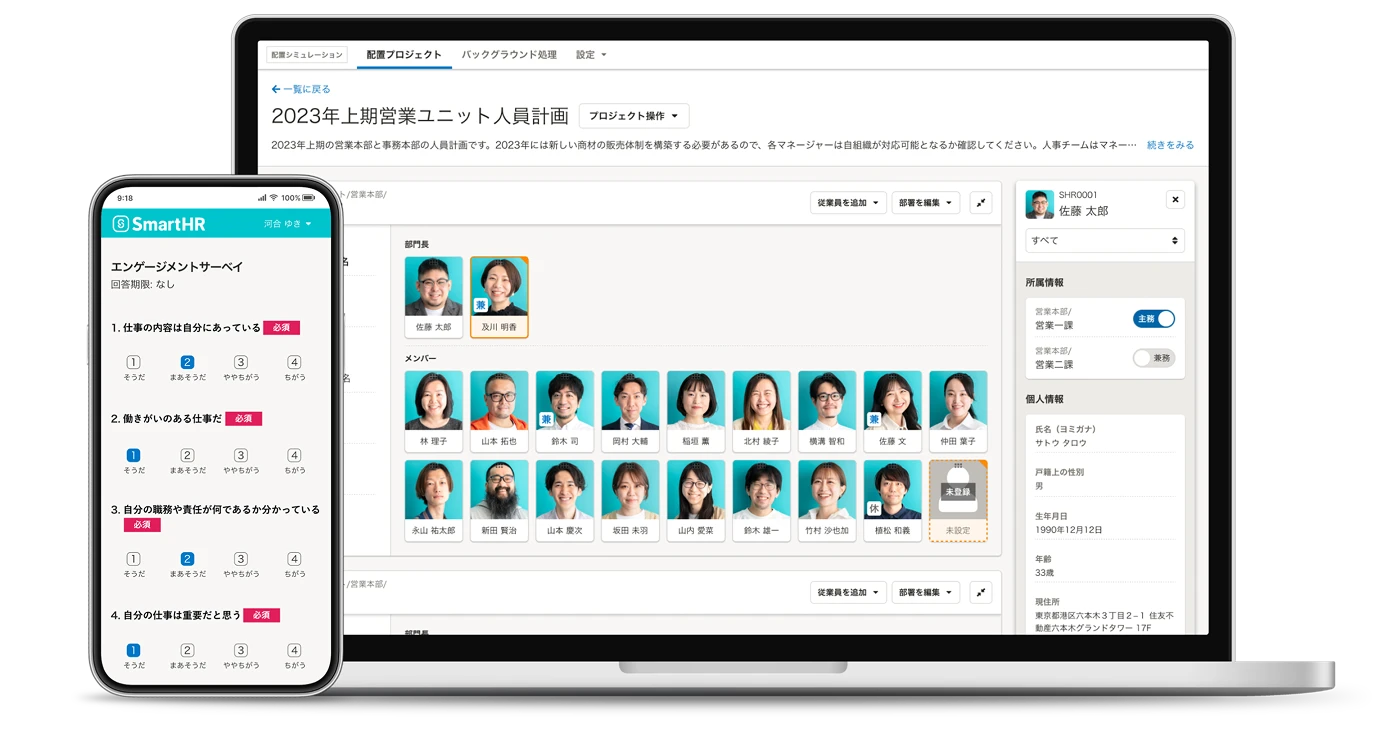Screen dimensions: 1390x730
Task: Click the 配置シミュレーション label
Action: (x=306, y=55)
